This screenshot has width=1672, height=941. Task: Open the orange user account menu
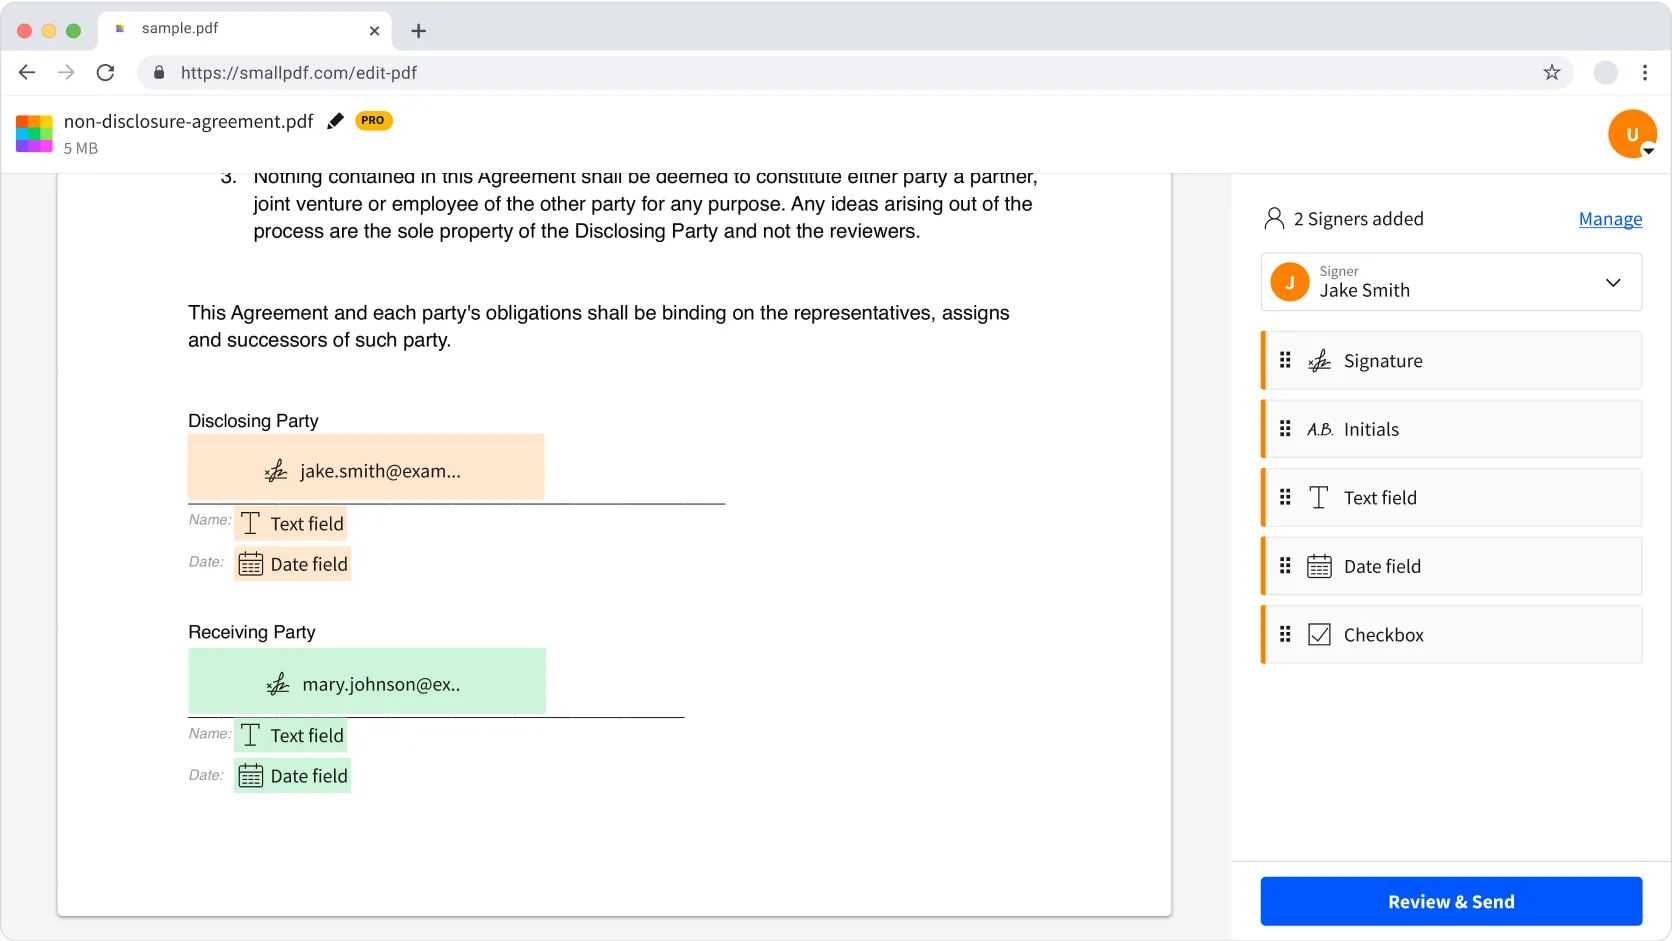1632,134
